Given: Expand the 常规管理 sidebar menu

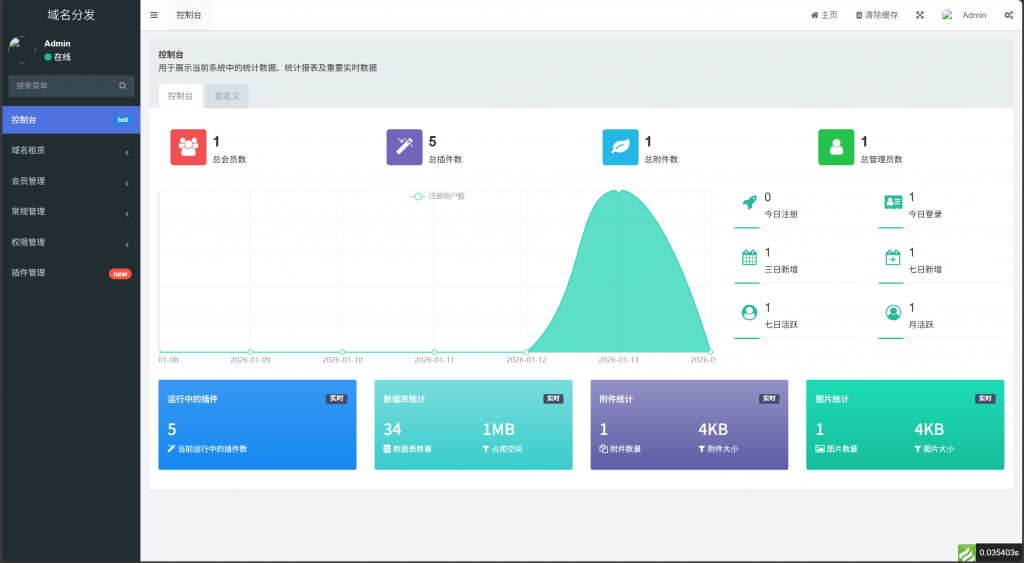Looking at the screenshot, I should 70,212.
